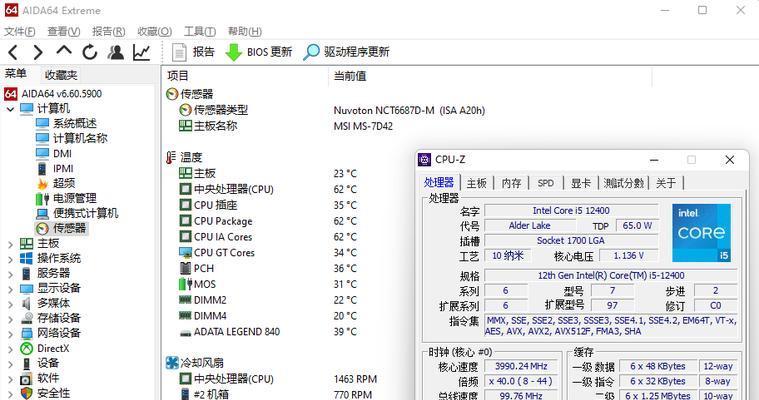Screen dimensions: 759x400
Task: Open the 工具(T) menu
Action: tap(199, 31)
